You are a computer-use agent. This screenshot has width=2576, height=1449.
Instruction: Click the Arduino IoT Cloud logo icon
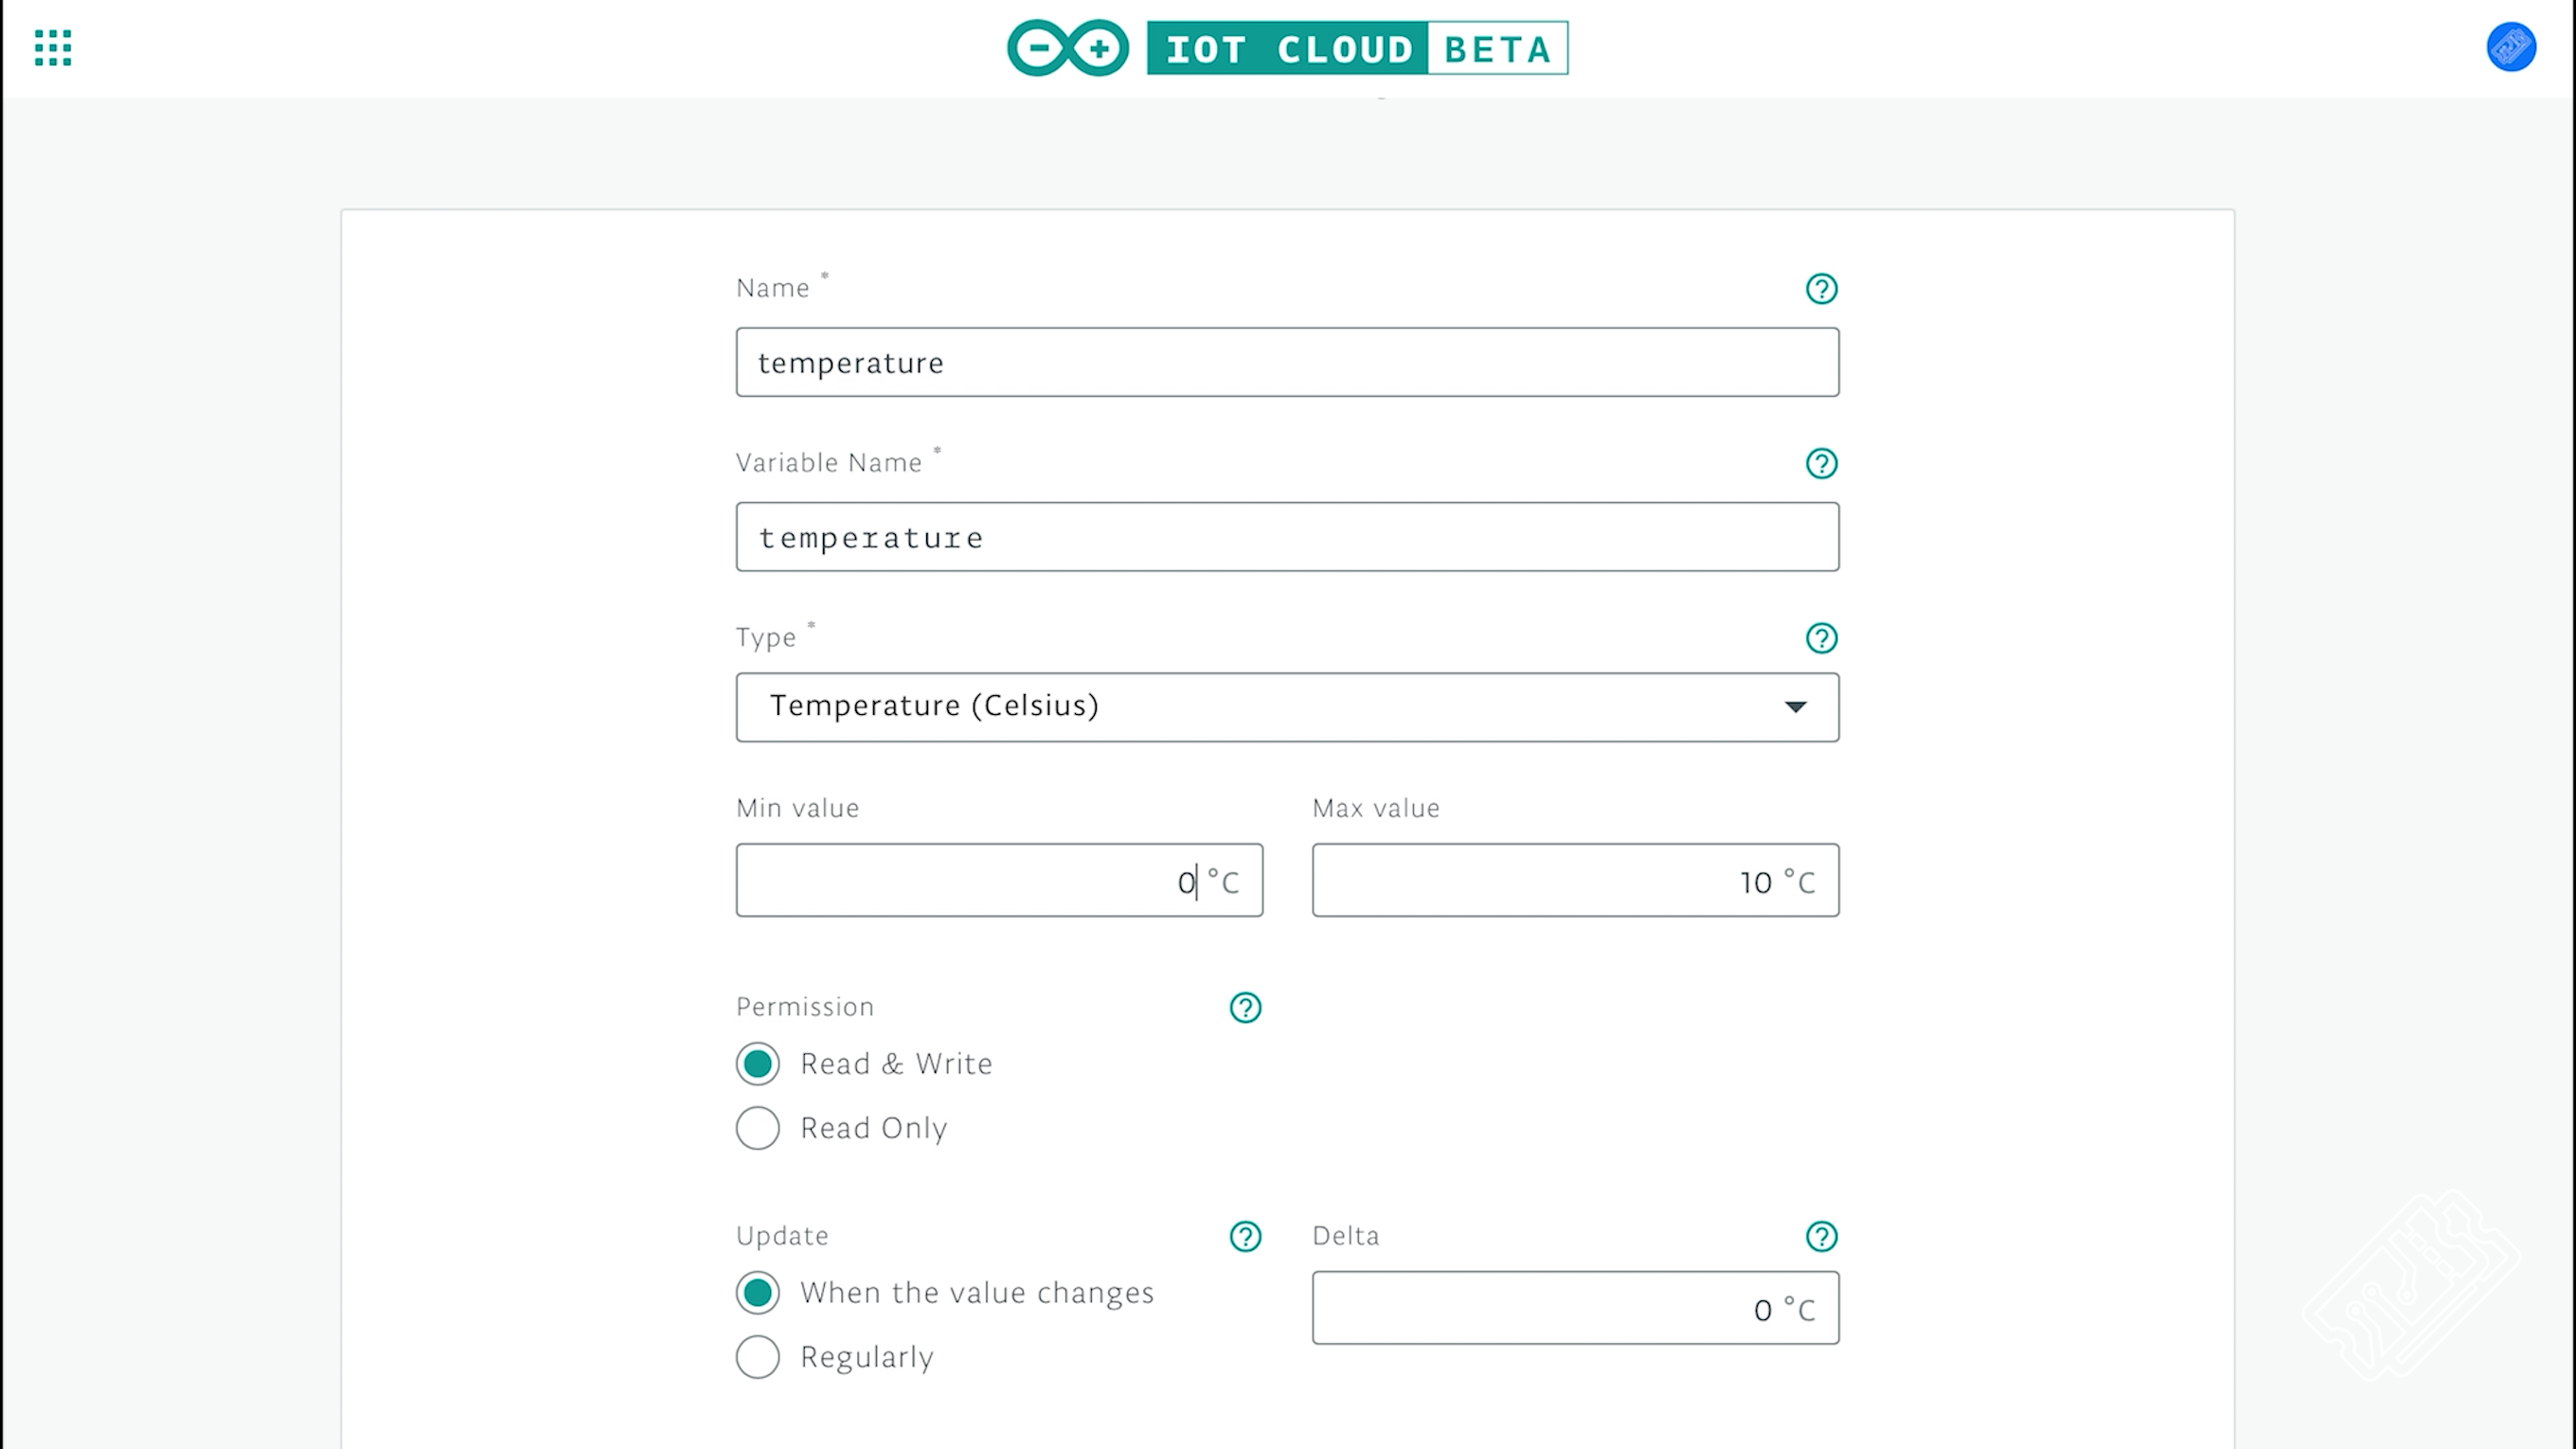1064,49
